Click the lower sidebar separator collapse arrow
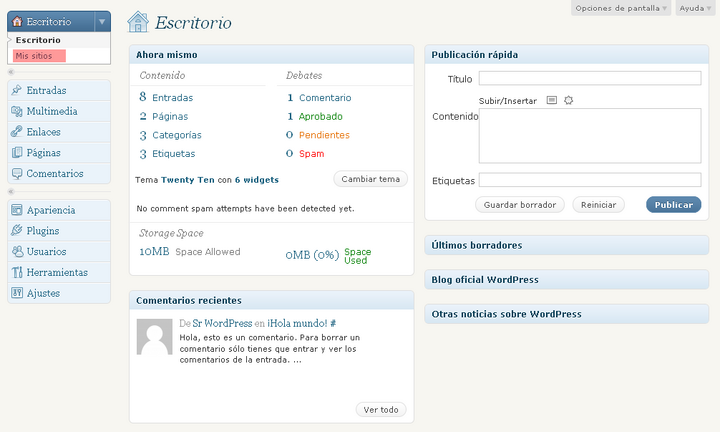The image size is (720, 432). [11, 191]
